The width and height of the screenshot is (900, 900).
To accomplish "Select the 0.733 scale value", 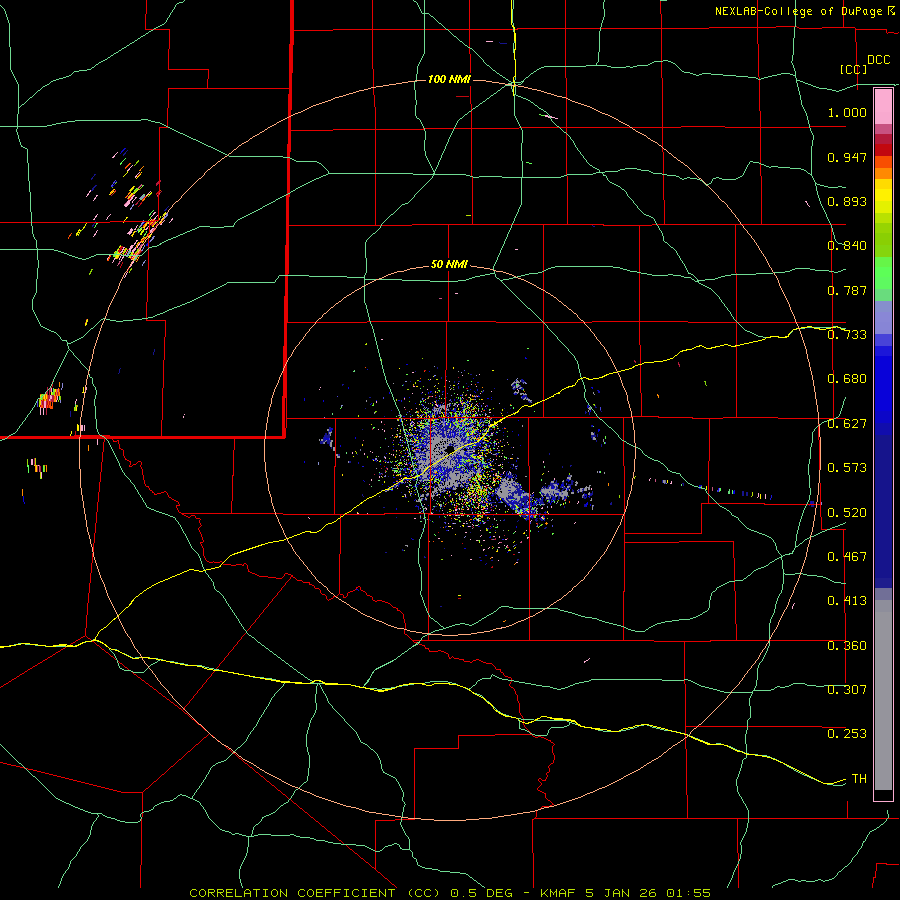I will (x=847, y=335).
